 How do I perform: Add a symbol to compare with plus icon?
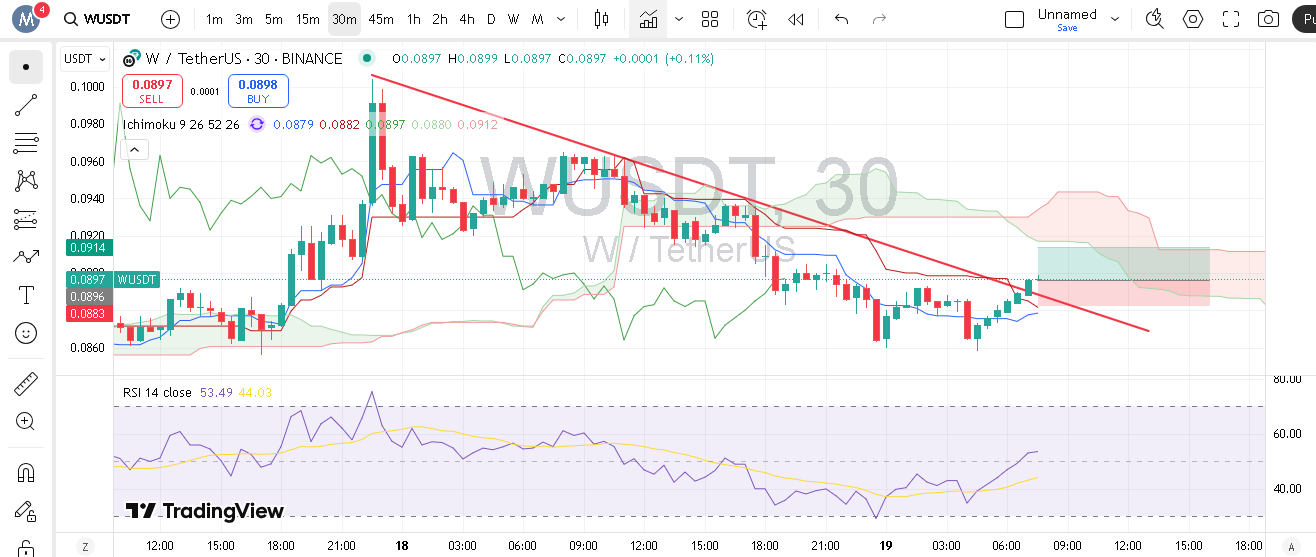171,19
